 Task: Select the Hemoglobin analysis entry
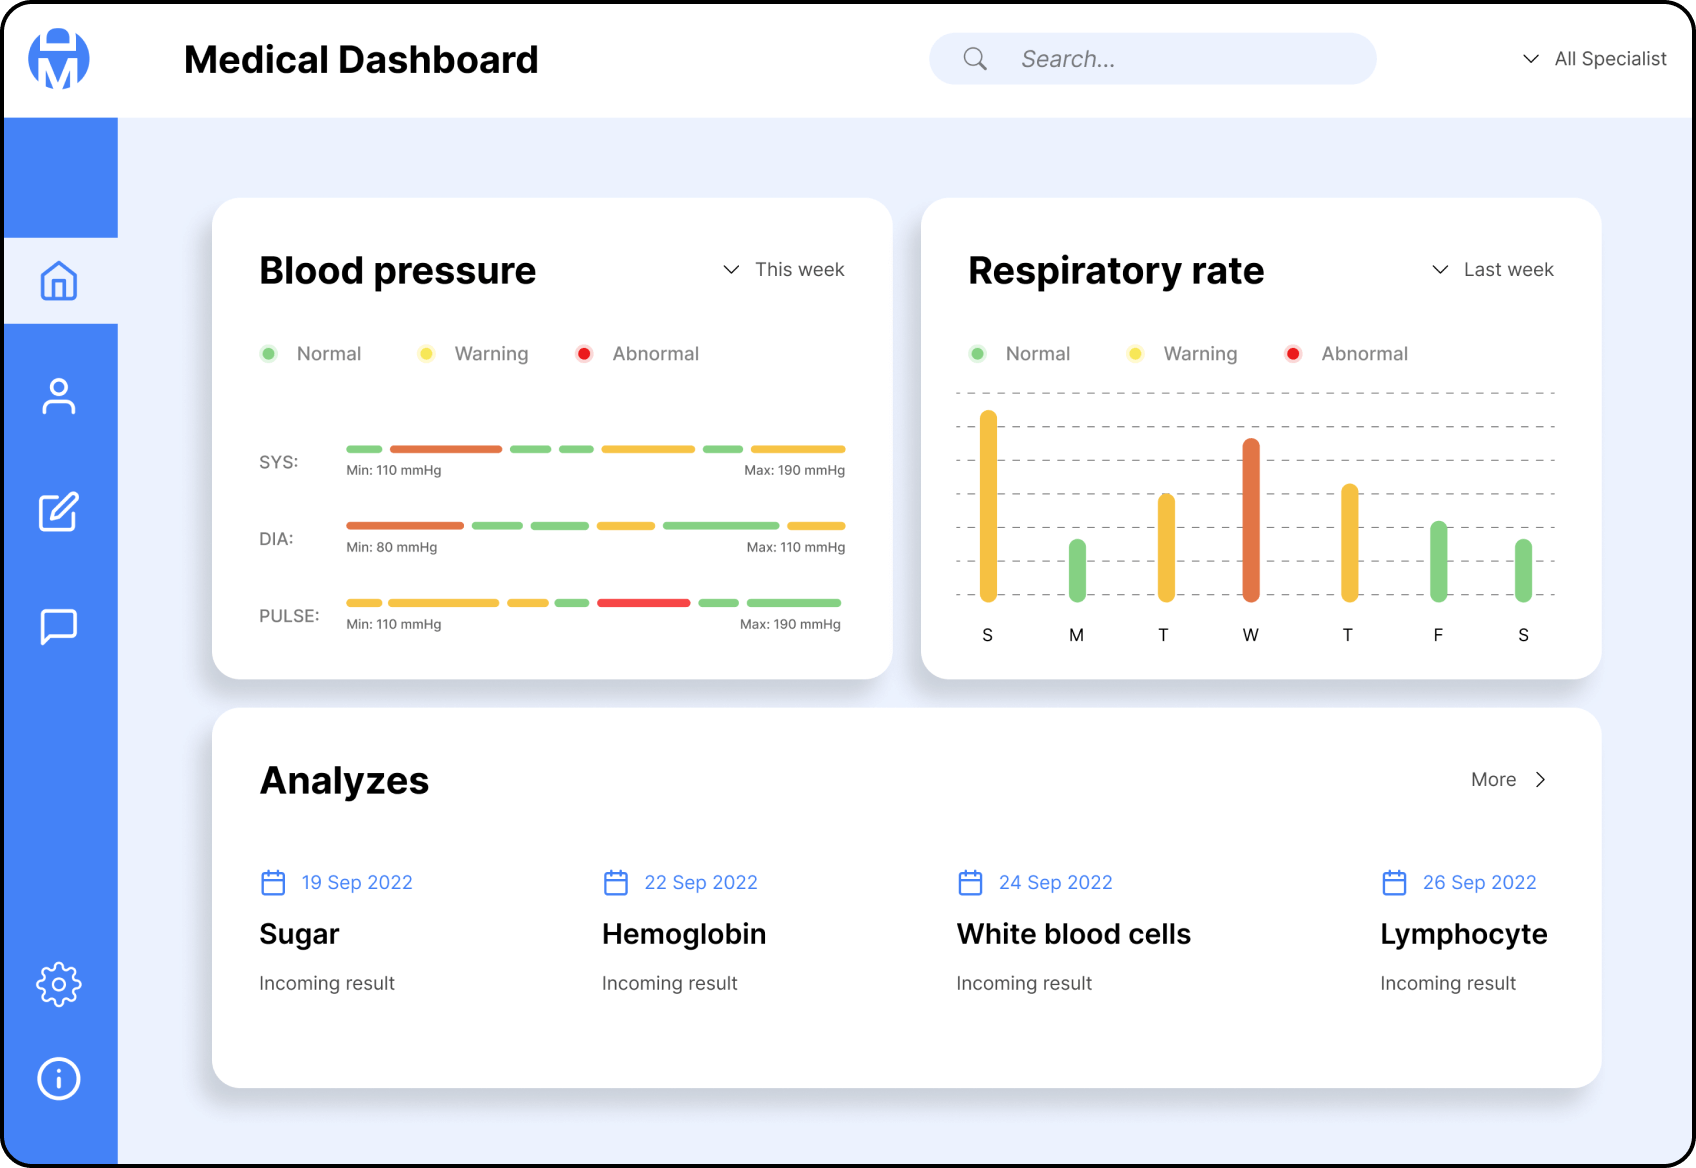point(683,933)
